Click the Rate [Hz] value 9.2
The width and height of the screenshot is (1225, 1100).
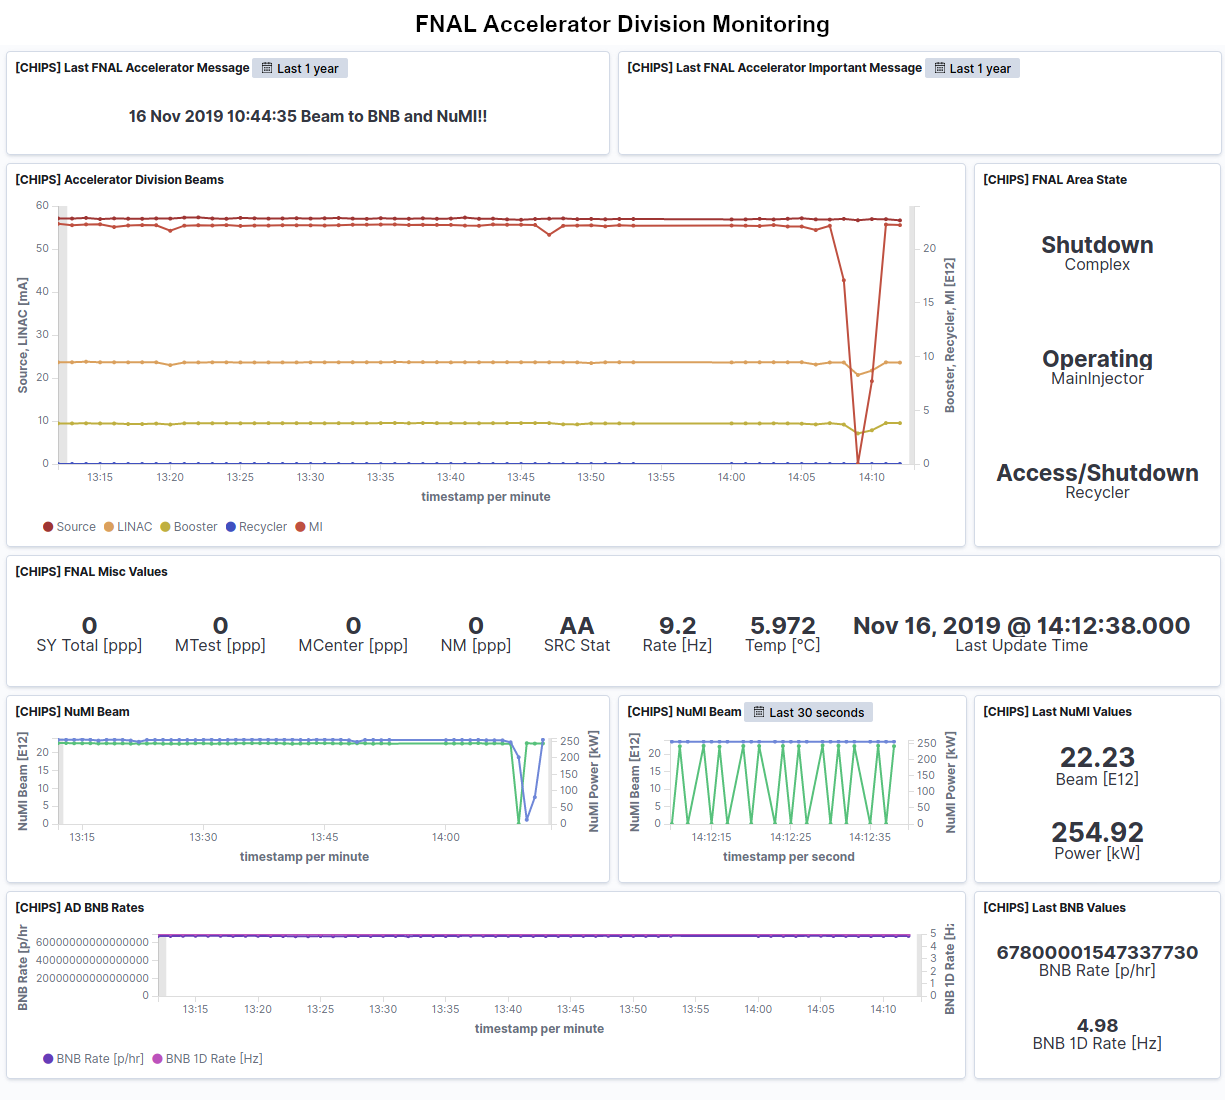coord(677,626)
